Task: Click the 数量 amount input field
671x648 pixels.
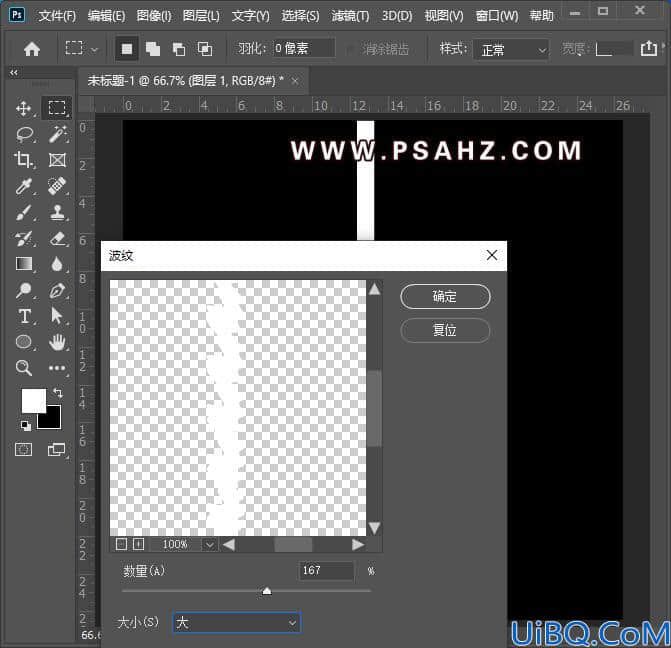Action: click(x=326, y=571)
